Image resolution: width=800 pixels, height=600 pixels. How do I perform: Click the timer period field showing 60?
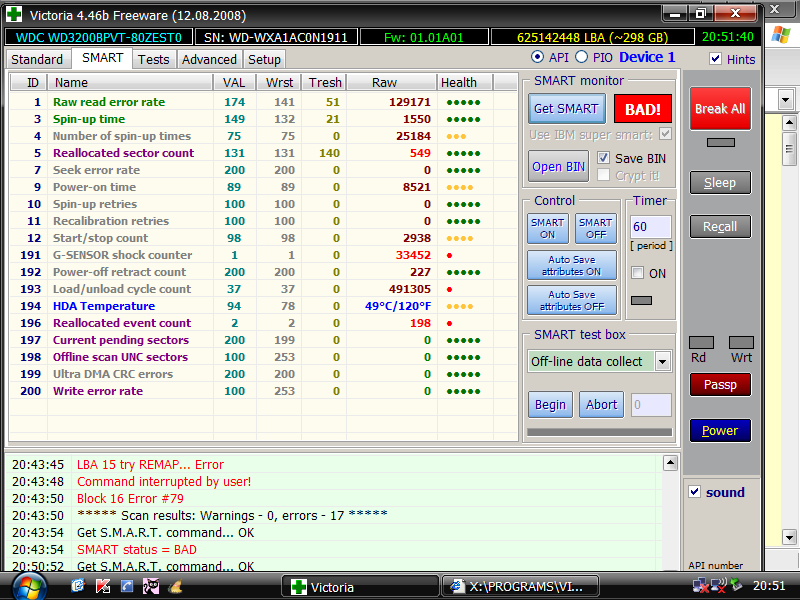[651, 227]
